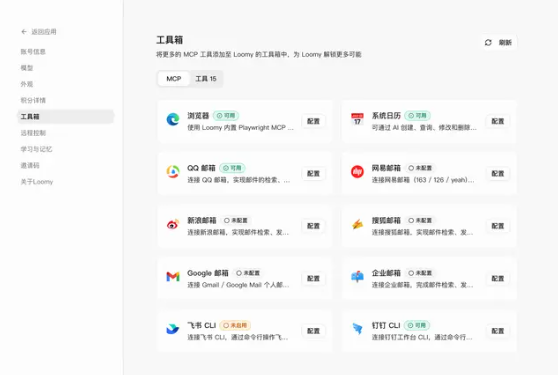Open 配置 for 系统日历
Viewport: 558px width, 375px height.
pos(498,121)
